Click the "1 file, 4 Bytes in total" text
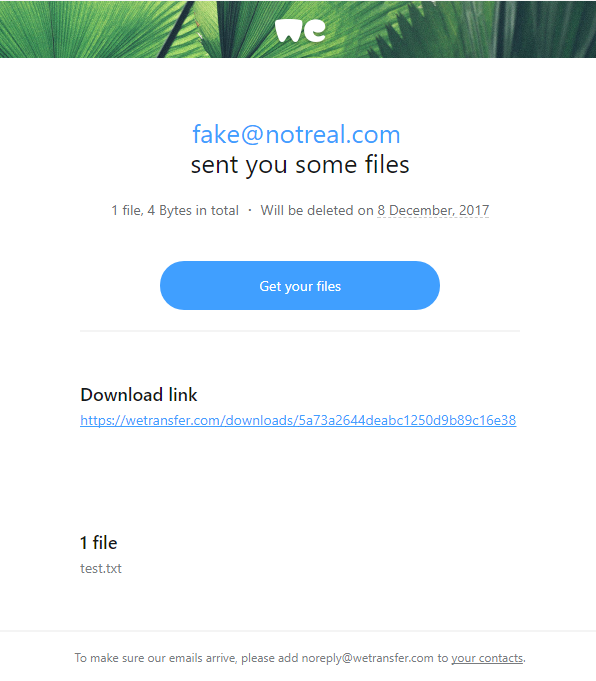The width and height of the screenshot is (596, 681). point(175,210)
